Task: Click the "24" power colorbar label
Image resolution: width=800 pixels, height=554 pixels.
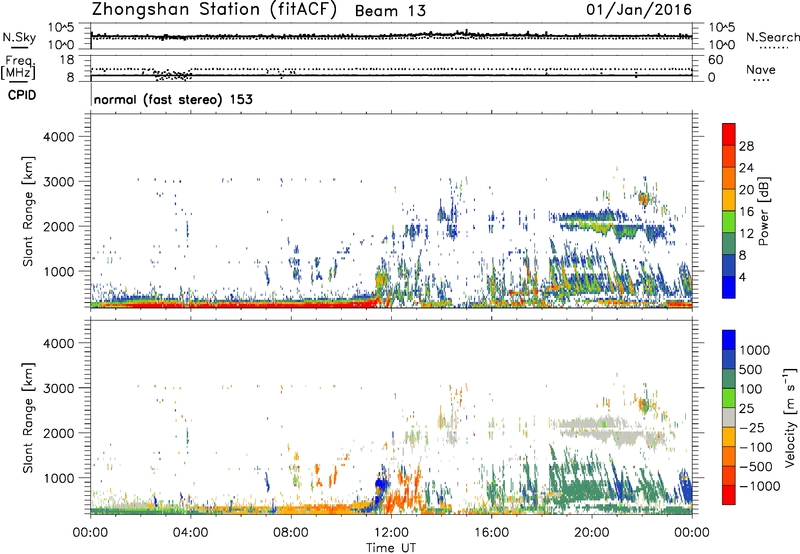Action: pos(746,168)
